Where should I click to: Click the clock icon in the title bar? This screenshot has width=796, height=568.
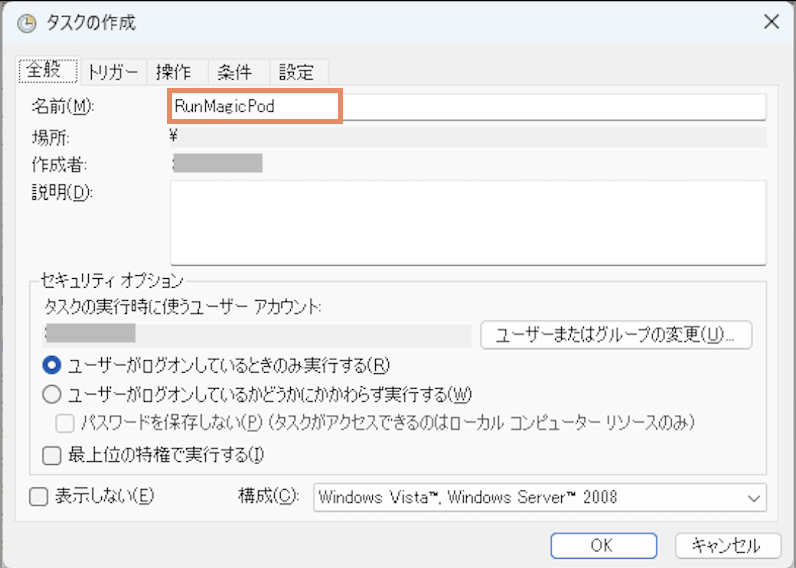point(26,23)
